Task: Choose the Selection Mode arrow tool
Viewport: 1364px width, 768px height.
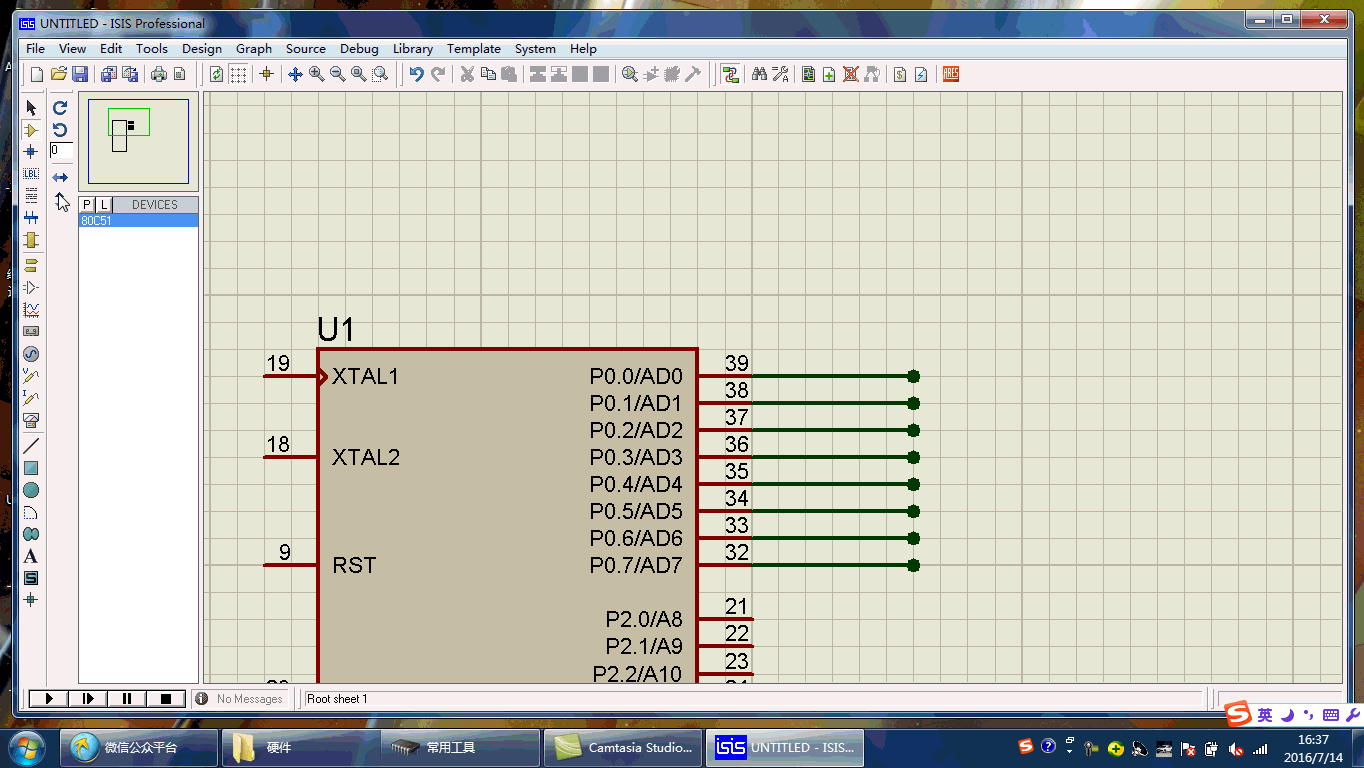Action: pyautogui.click(x=31, y=108)
